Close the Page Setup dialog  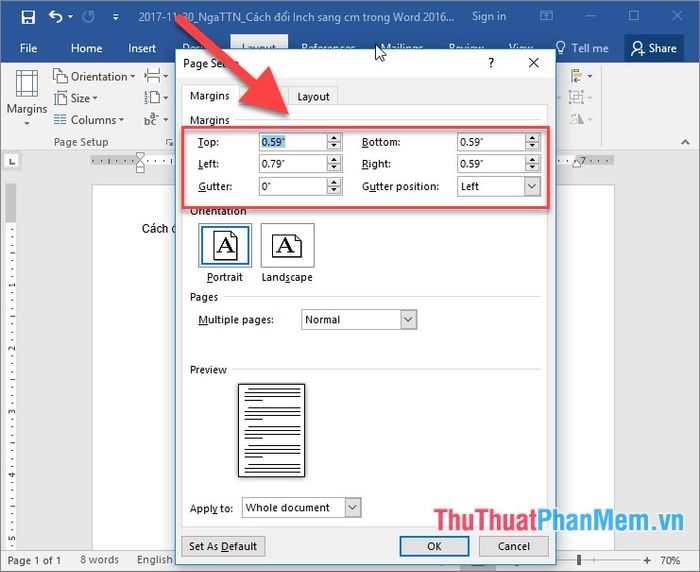[x=533, y=63]
